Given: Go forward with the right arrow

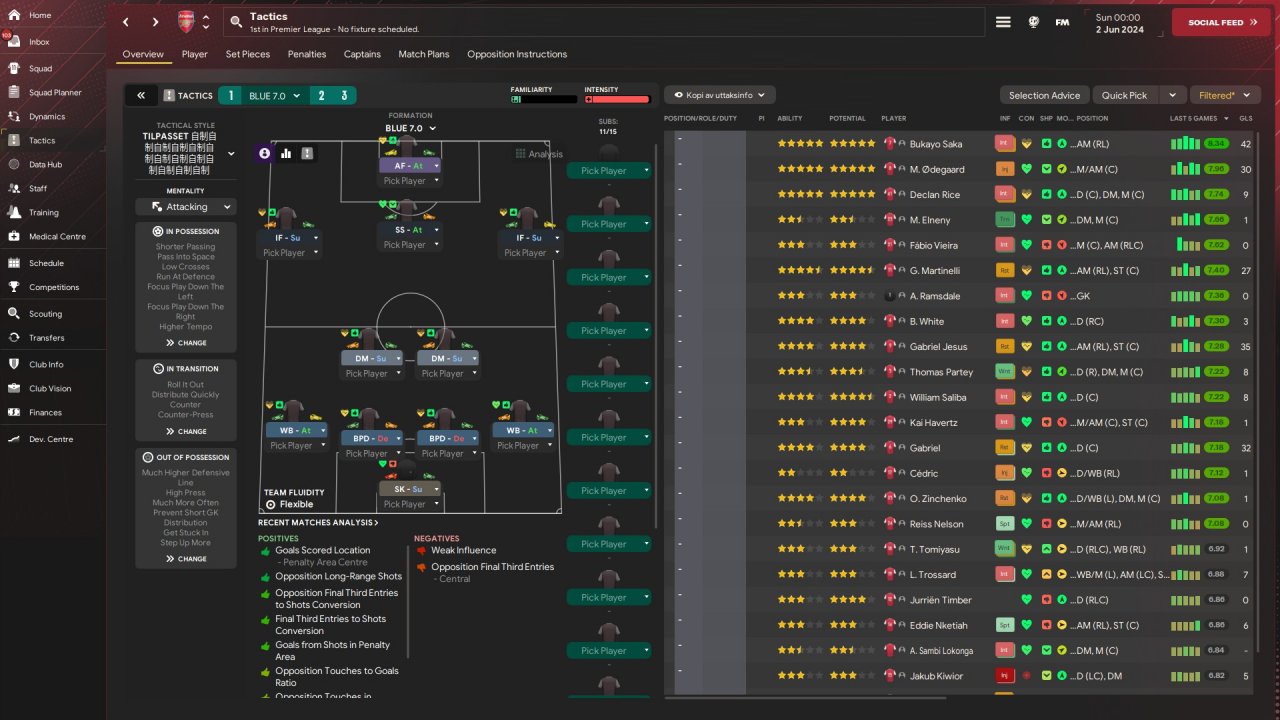Looking at the screenshot, I should tap(155, 22).
